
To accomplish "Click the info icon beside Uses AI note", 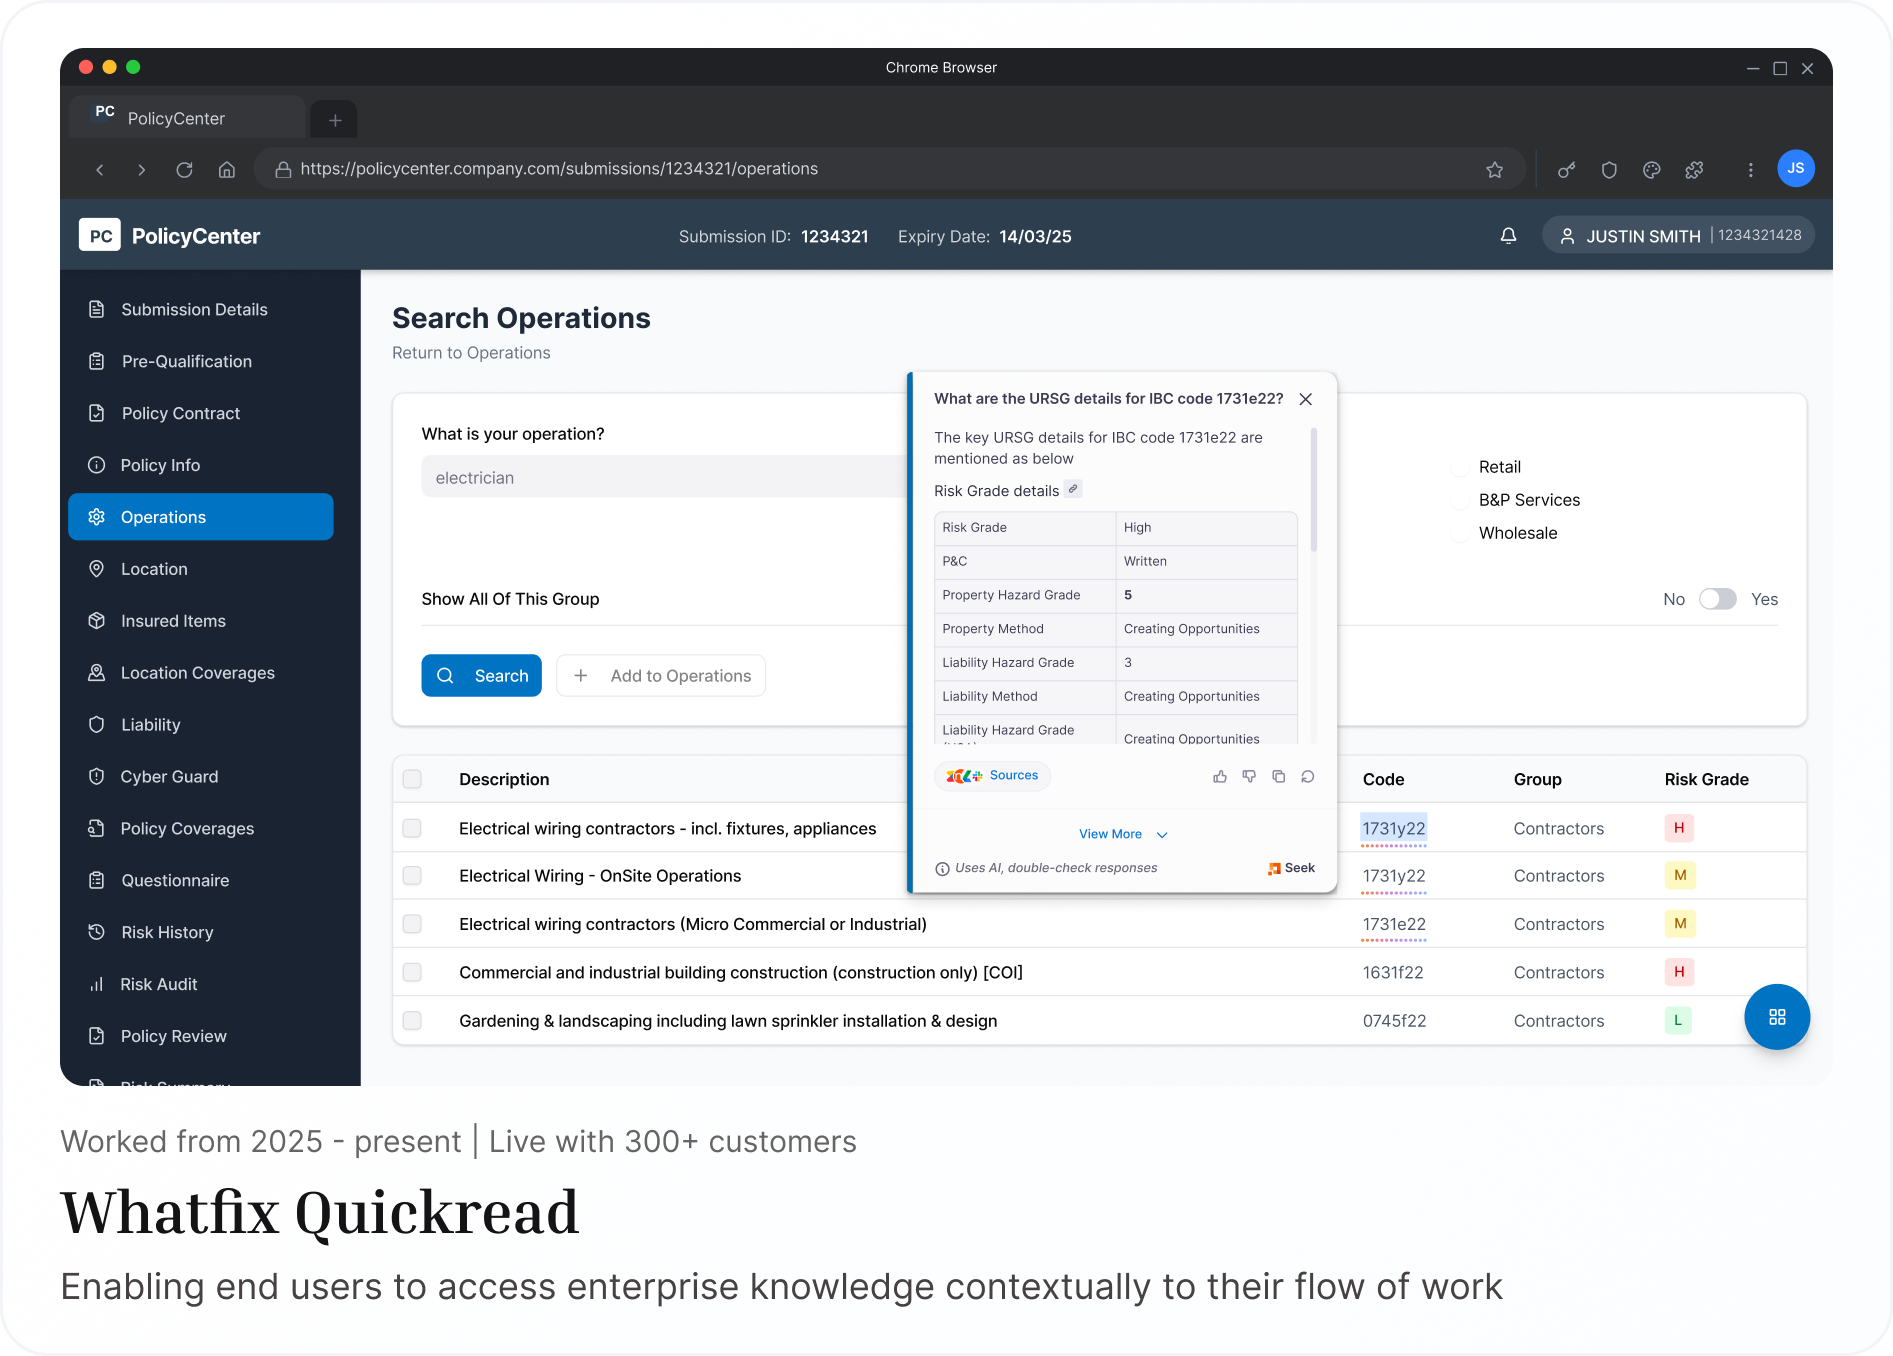I will pyautogui.click(x=942, y=869).
